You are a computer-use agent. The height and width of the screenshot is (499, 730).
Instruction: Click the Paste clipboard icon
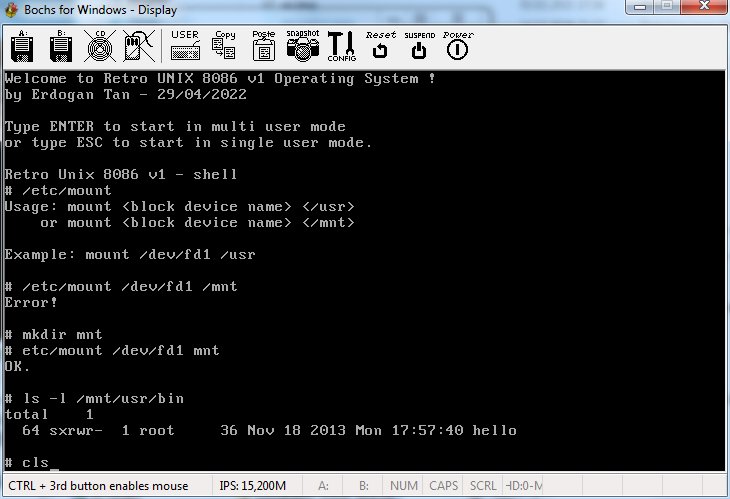[264, 45]
